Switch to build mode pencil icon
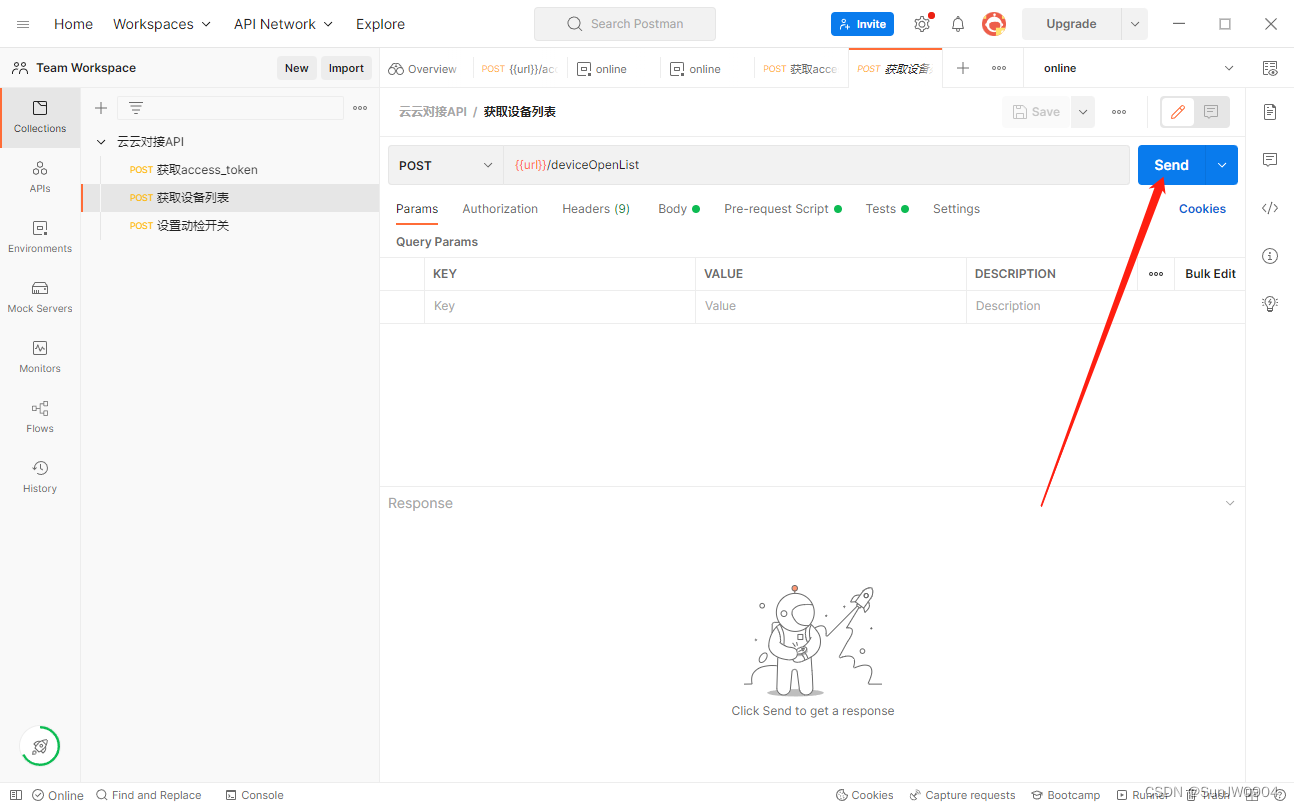 click(x=1178, y=112)
